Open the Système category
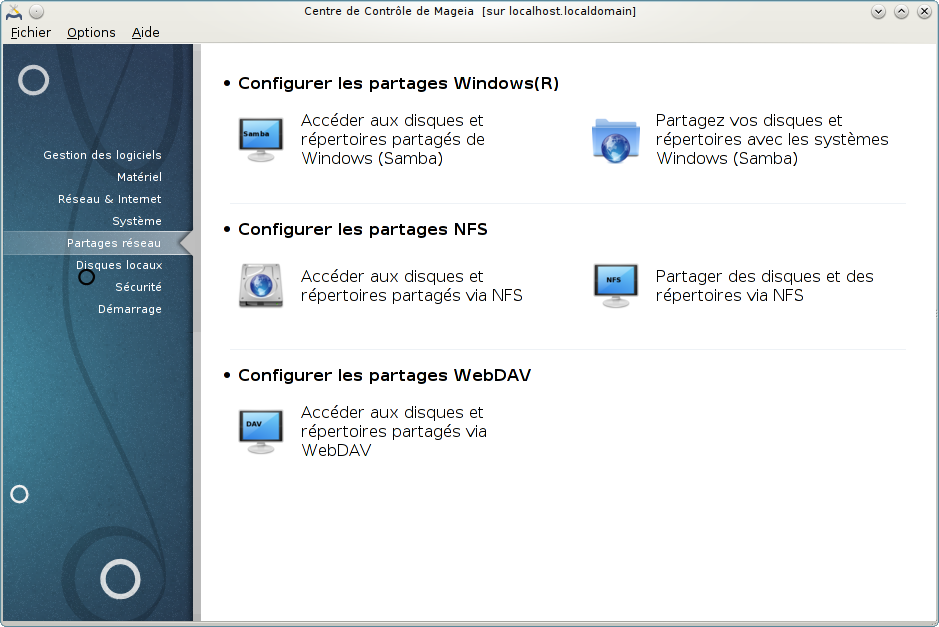 pyautogui.click(x=137, y=221)
